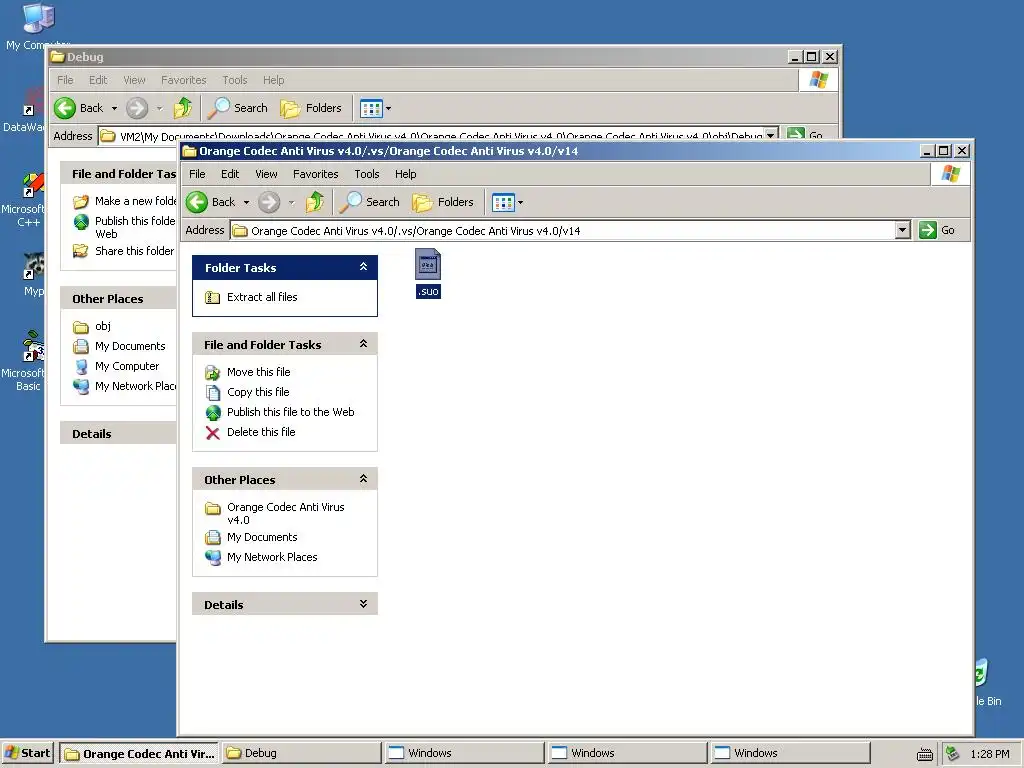Collapse the Folder Tasks panel
Screen dimensions: 1024x768
[x=363, y=267]
